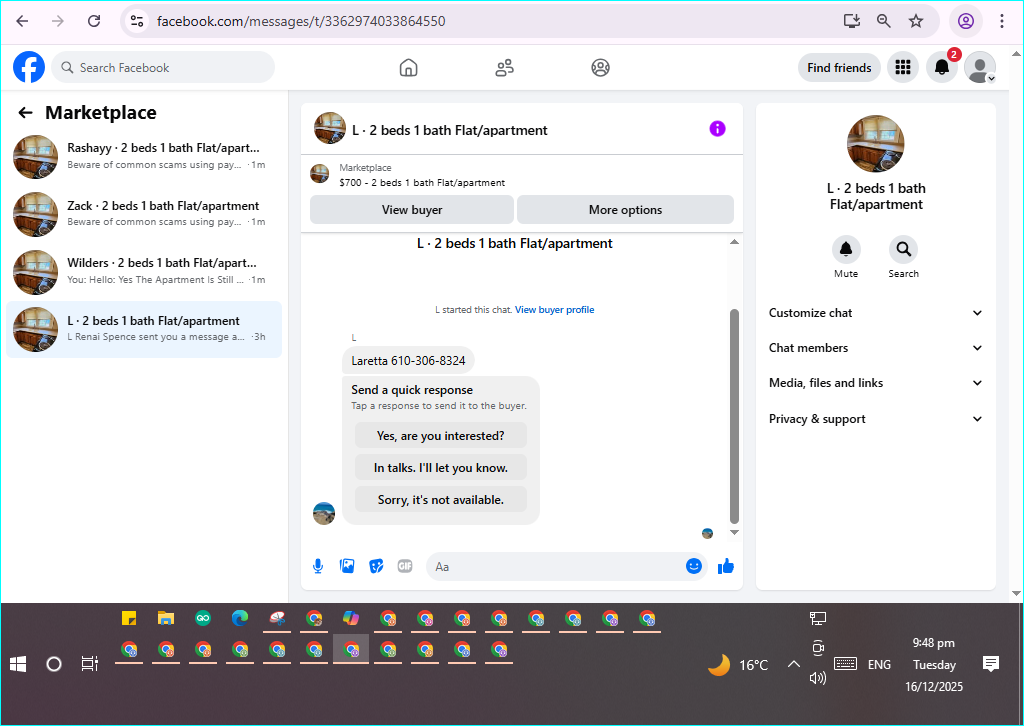
Task: Expand the Privacy & support section
Action: (x=876, y=419)
